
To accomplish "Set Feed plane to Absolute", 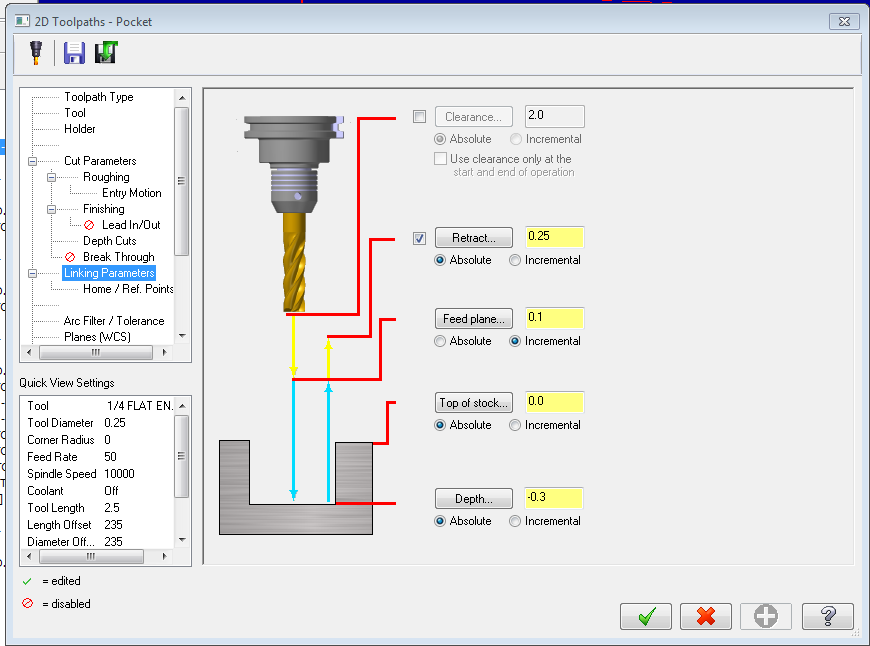I will [x=440, y=341].
